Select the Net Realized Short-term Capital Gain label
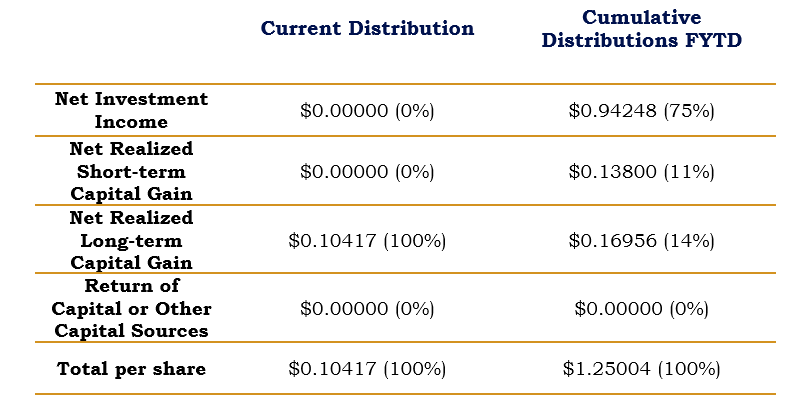 pos(131,171)
